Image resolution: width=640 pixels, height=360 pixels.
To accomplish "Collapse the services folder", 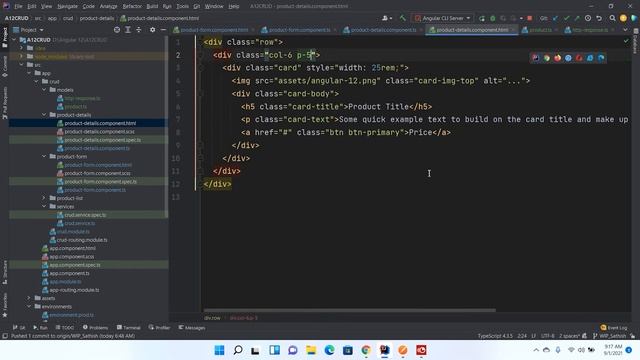I will click(x=44, y=207).
